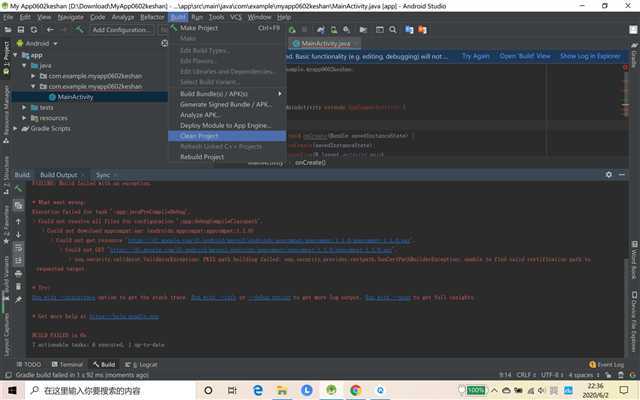Click the hammer icon in Build panel sidebar
Screen dimensions: 640x400
[18, 188]
